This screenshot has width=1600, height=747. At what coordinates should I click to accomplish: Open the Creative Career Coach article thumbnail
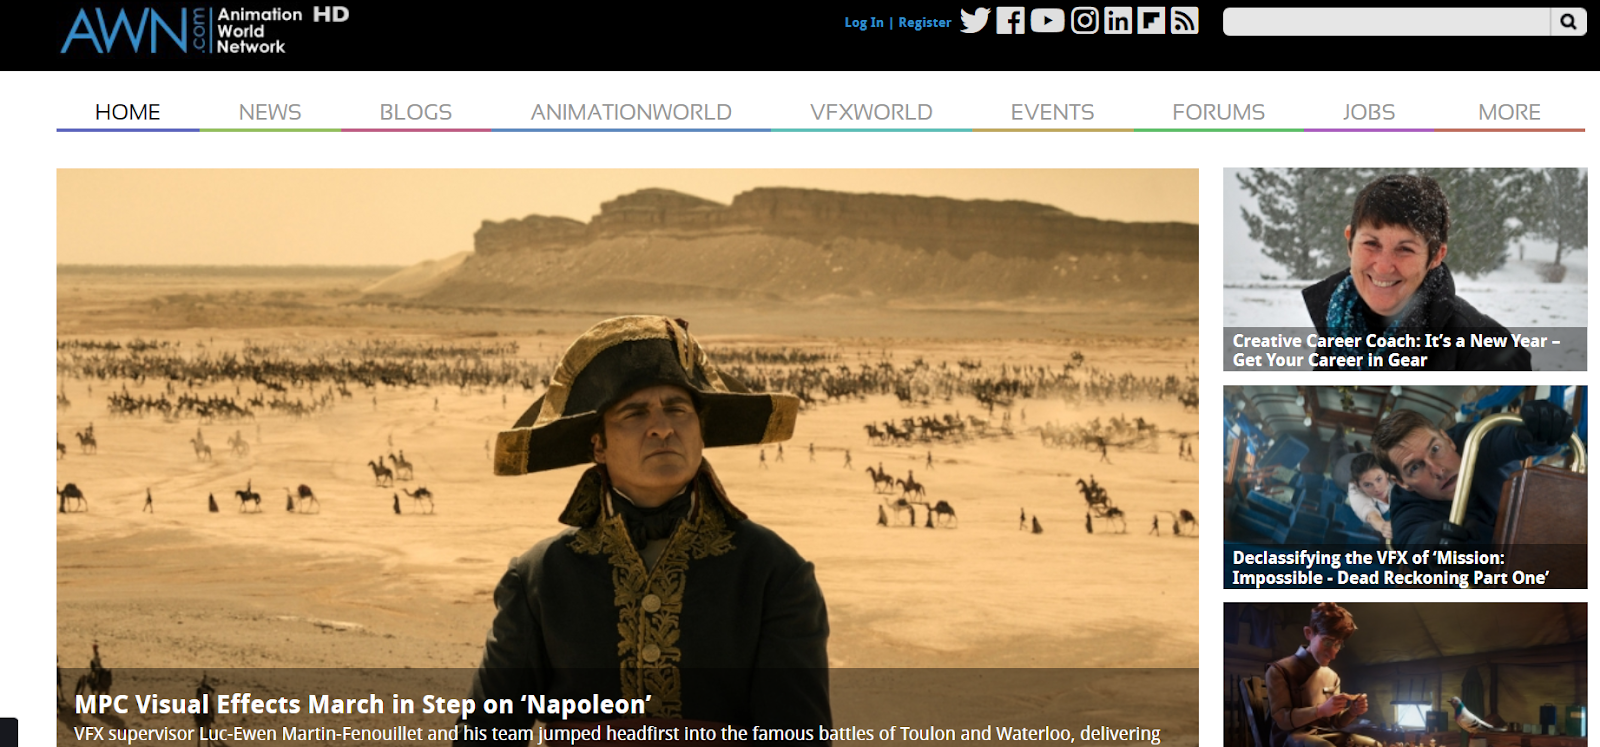pyautogui.click(x=1405, y=269)
